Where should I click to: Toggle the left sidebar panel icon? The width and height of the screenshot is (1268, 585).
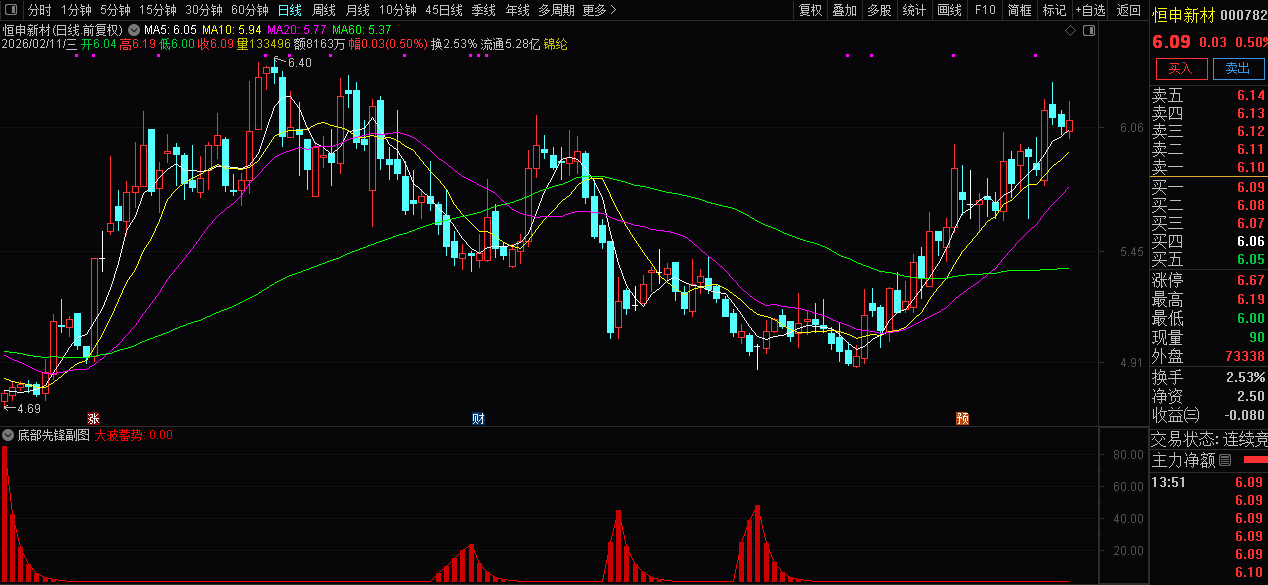pyautogui.click(x=12, y=11)
